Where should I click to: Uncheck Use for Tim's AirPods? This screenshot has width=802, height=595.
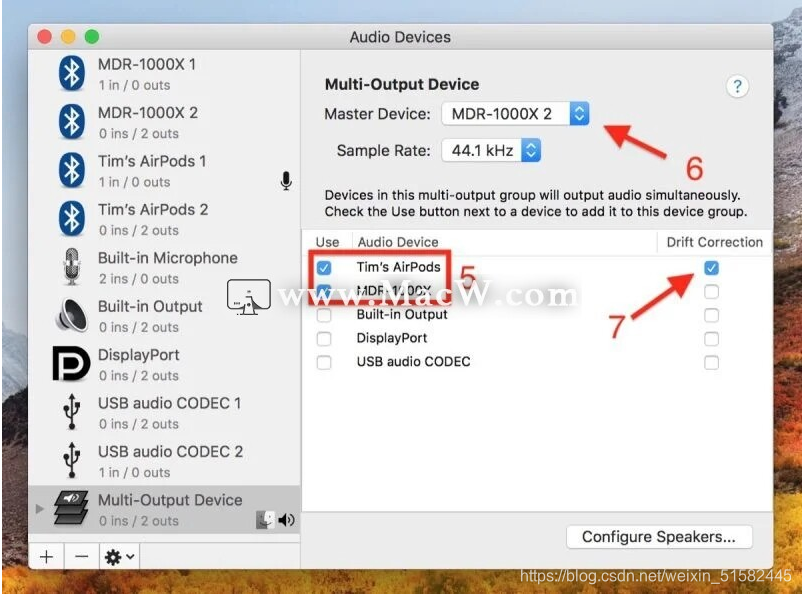[x=324, y=268]
